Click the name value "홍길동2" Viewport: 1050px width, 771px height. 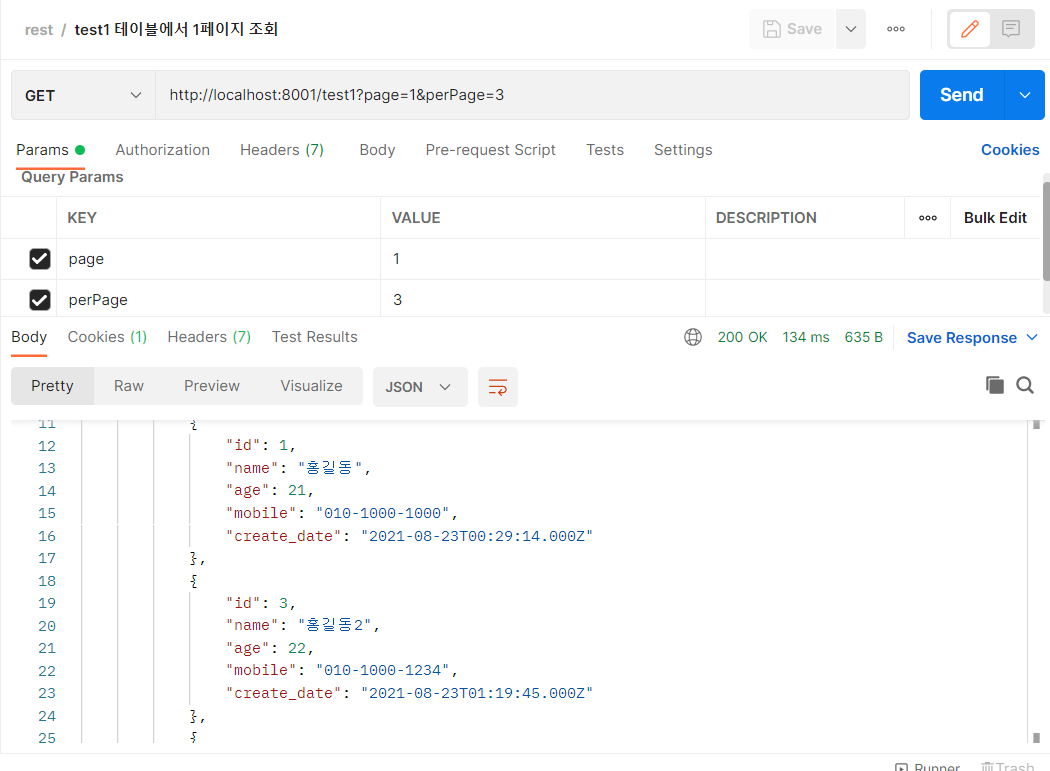pyautogui.click(x=335, y=625)
